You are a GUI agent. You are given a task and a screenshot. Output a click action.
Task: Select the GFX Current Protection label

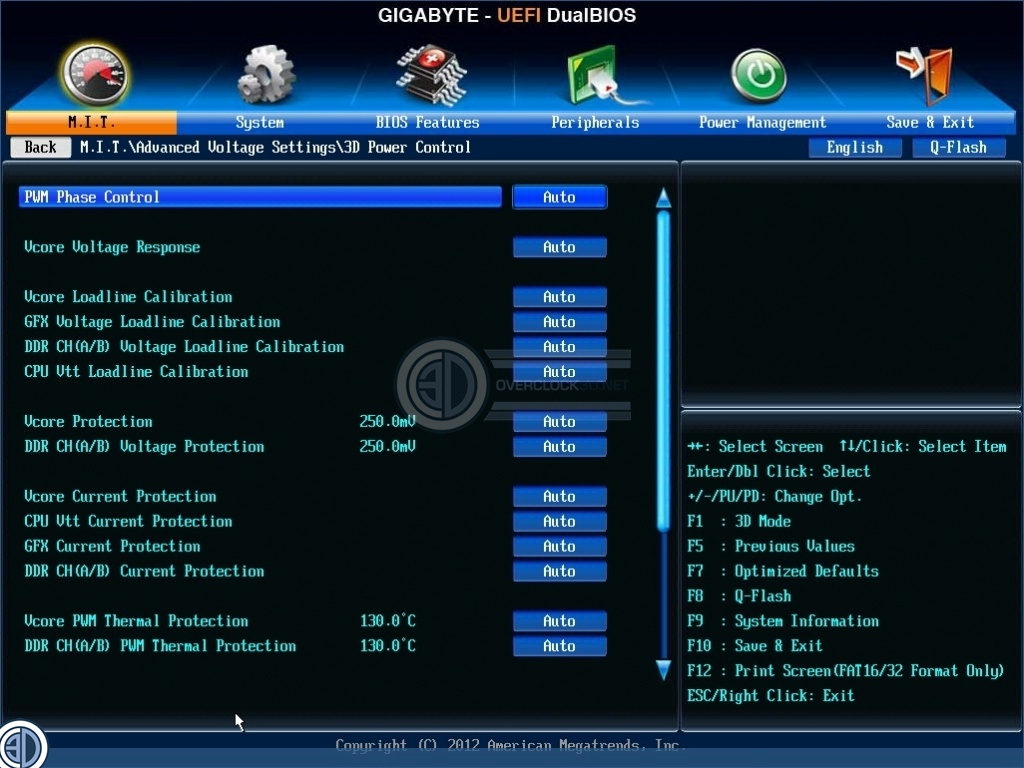pyautogui.click(x=112, y=546)
